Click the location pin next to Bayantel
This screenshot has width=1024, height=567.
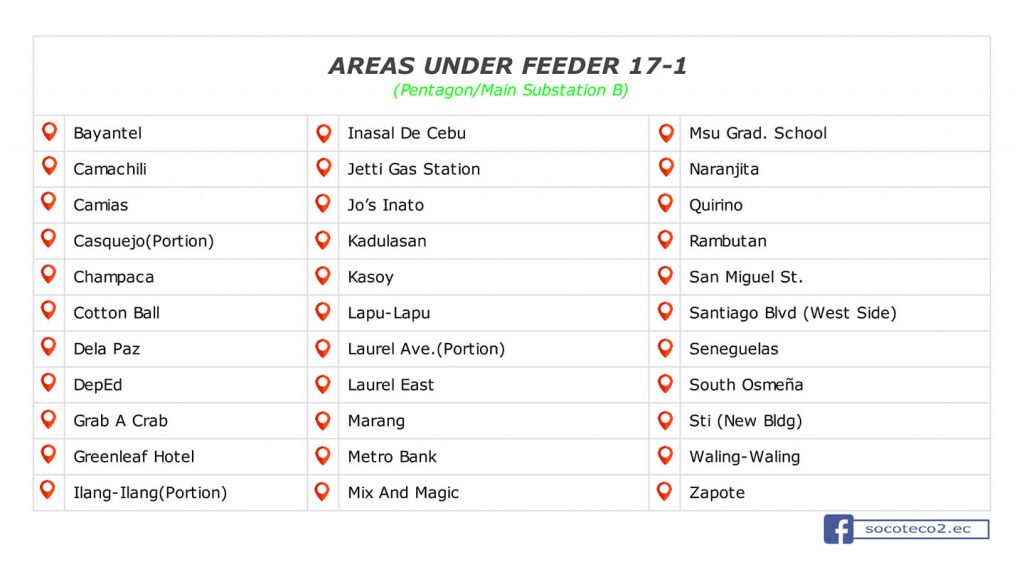[49, 132]
